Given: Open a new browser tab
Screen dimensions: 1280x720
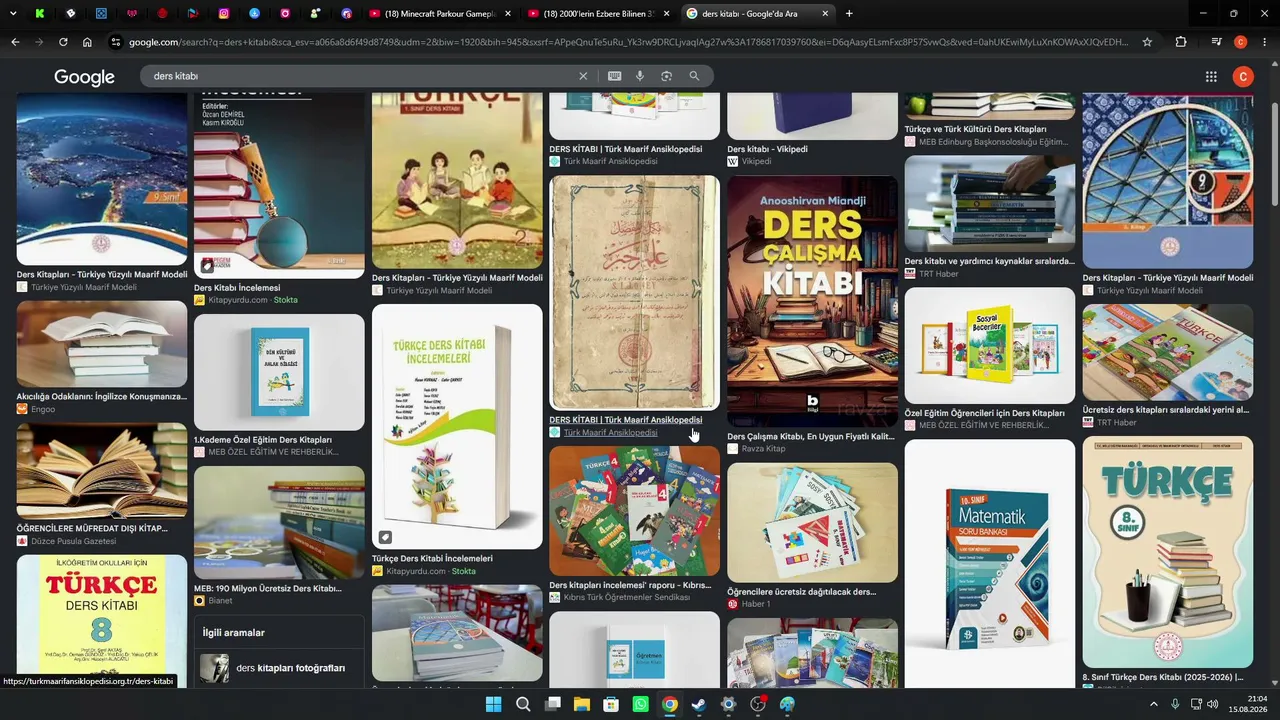Looking at the screenshot, I should (849, 14).
